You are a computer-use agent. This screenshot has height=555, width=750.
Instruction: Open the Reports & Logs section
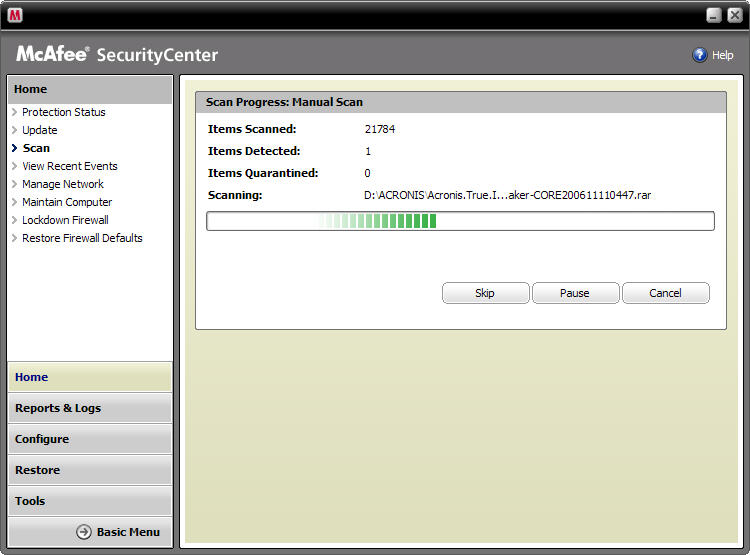pyautogui.click(x=90, y=408)
